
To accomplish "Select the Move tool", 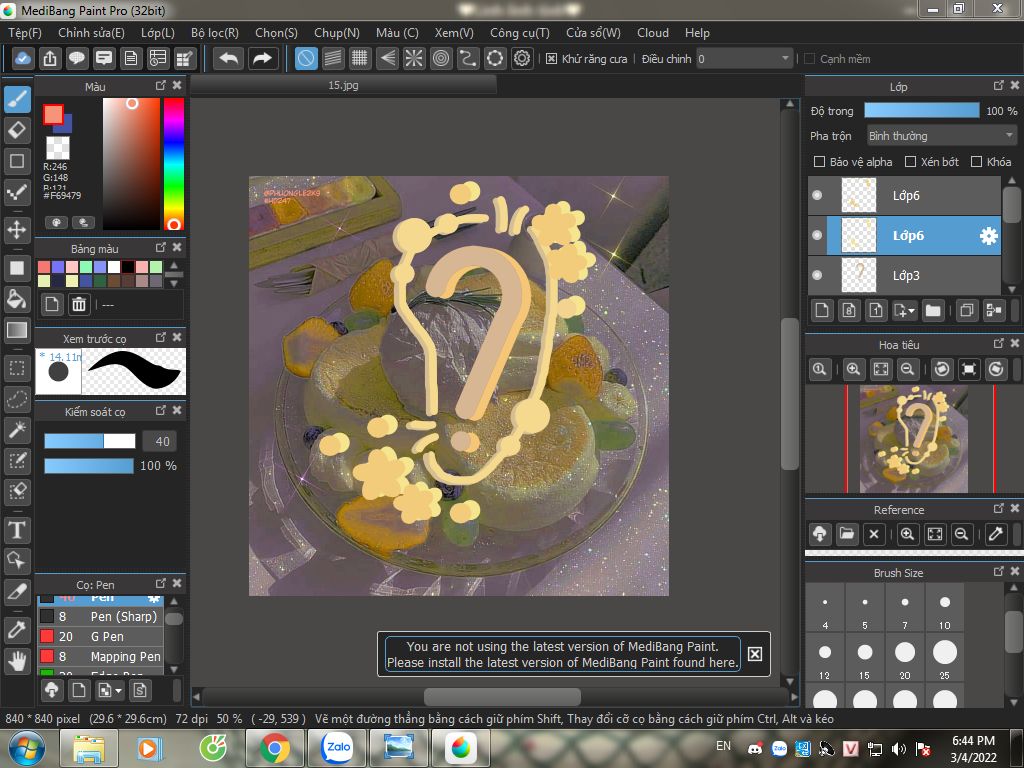I will (x=18, y=229).
